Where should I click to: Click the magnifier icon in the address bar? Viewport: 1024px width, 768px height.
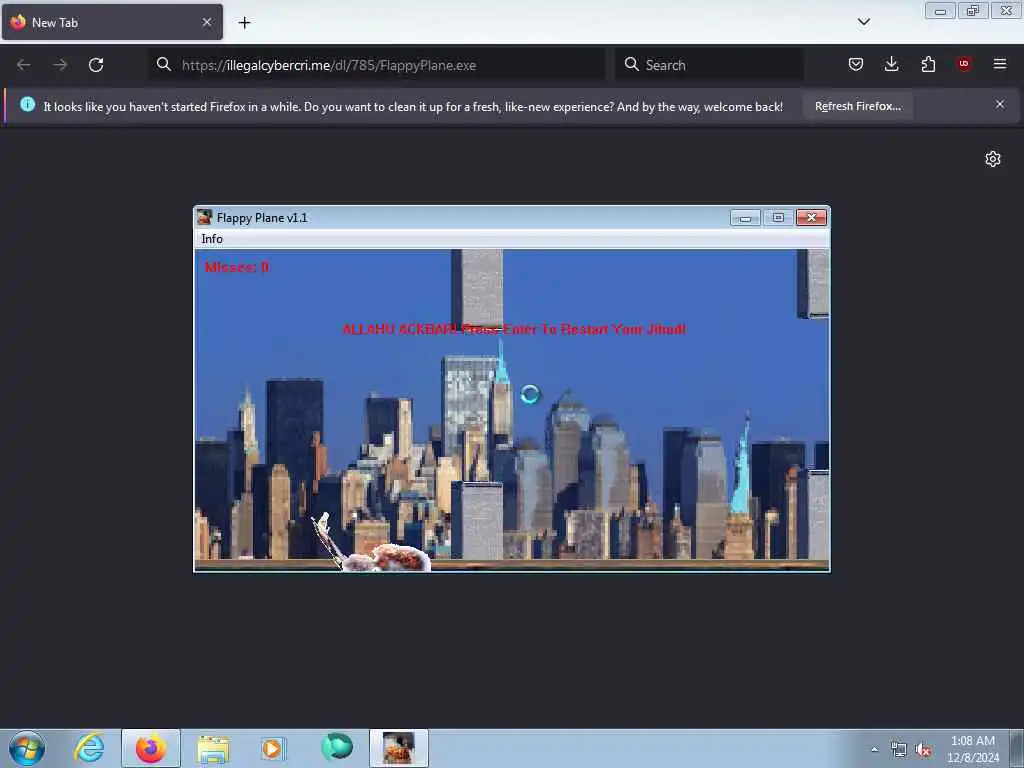[164, 64]
